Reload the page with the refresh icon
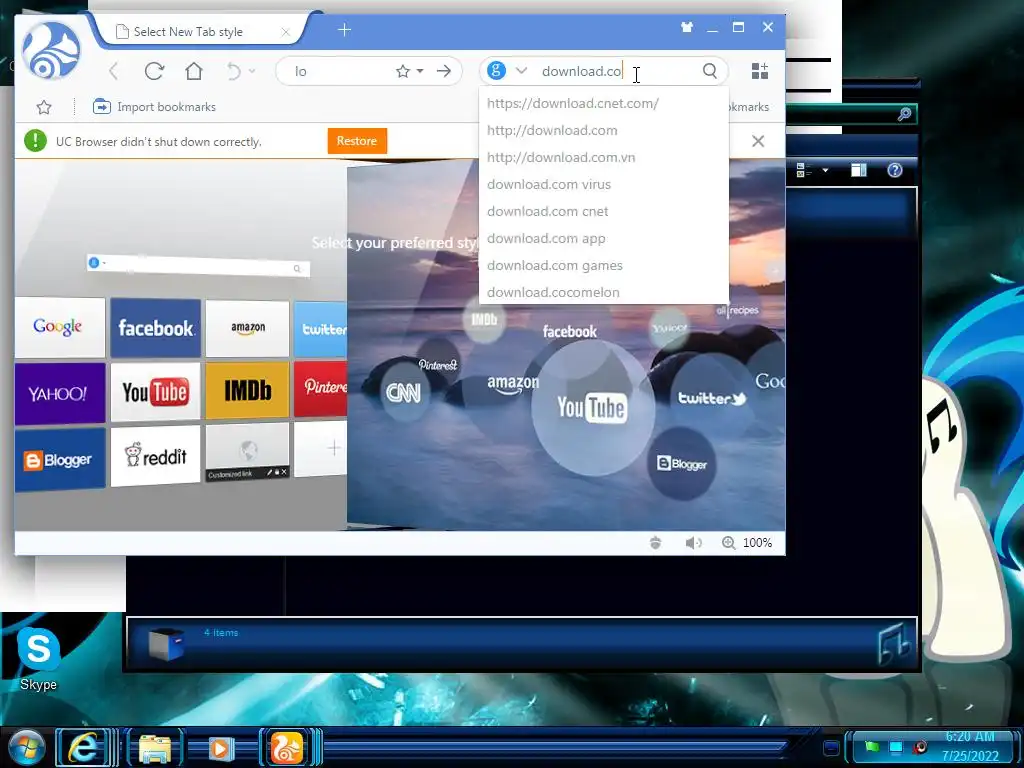 (154, 71)
